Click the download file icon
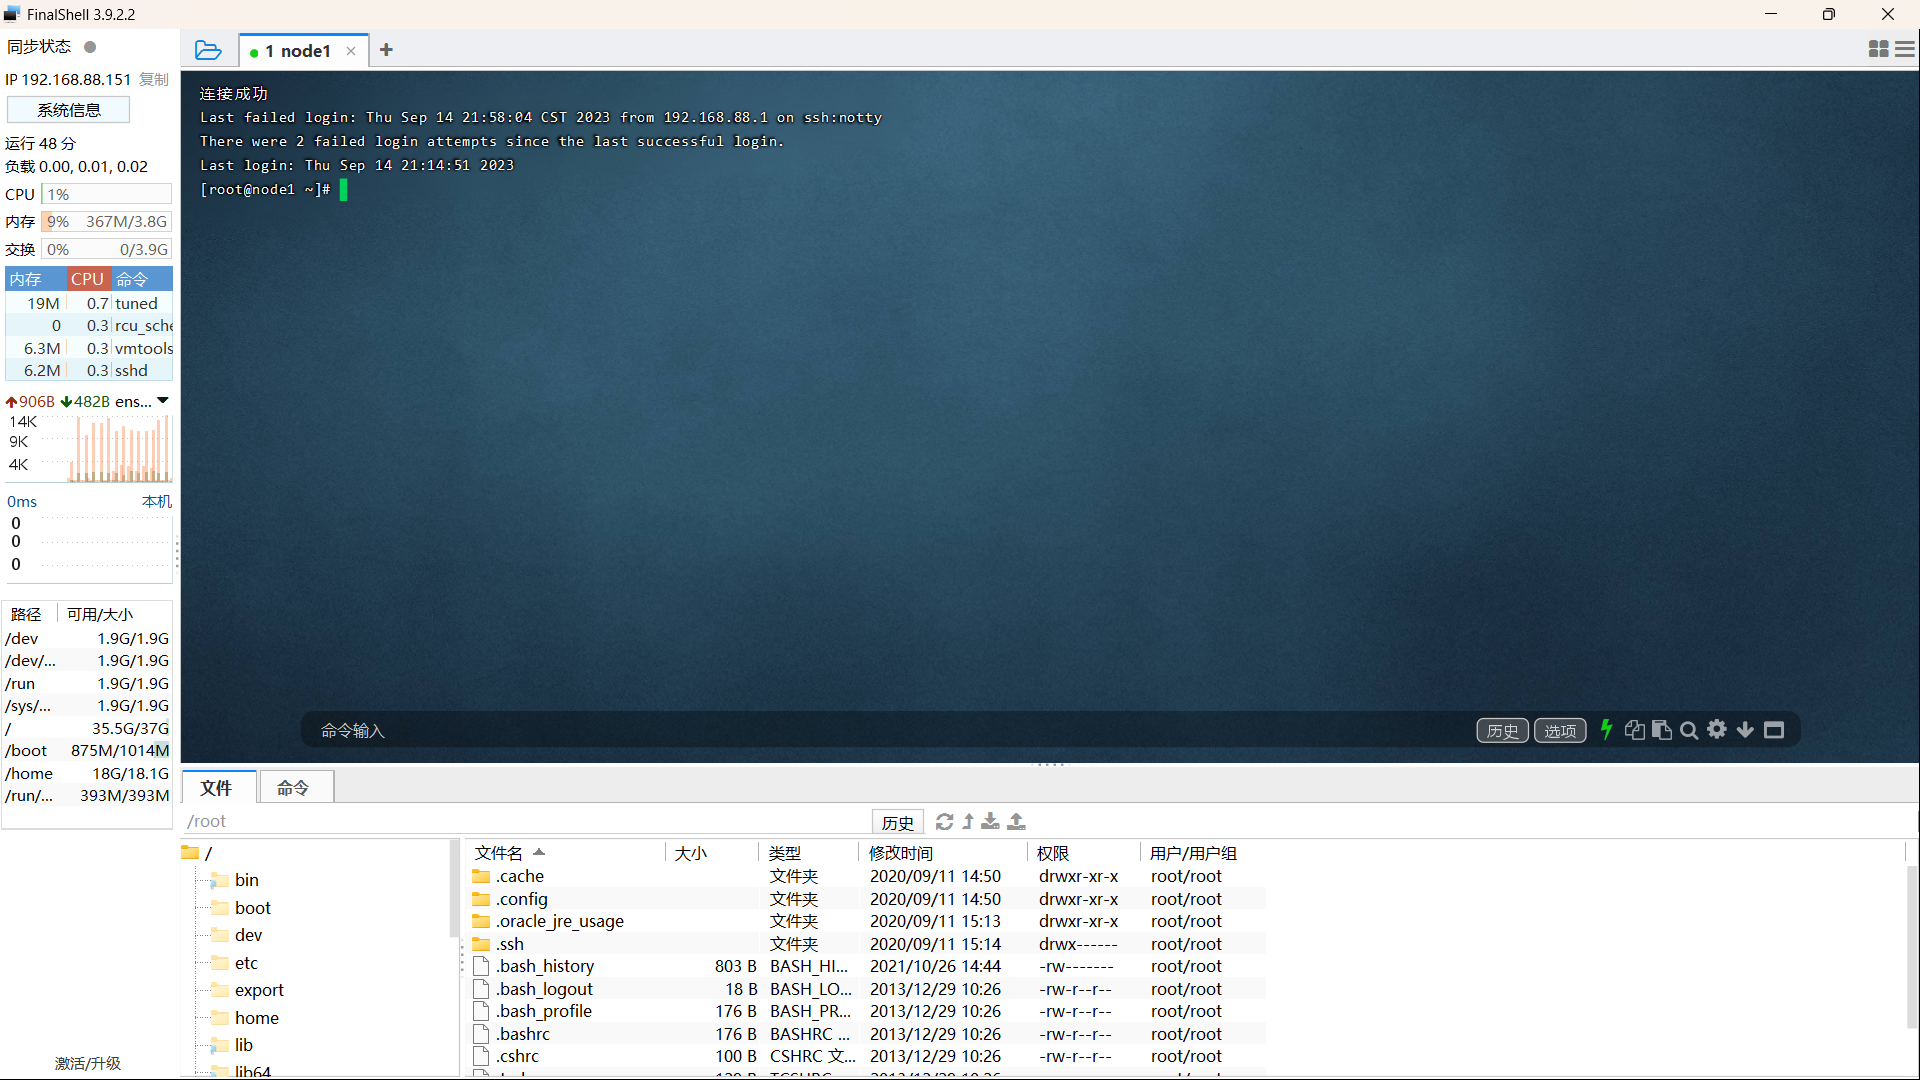This screenshot has width=1920, height=1080. (990, 822)
